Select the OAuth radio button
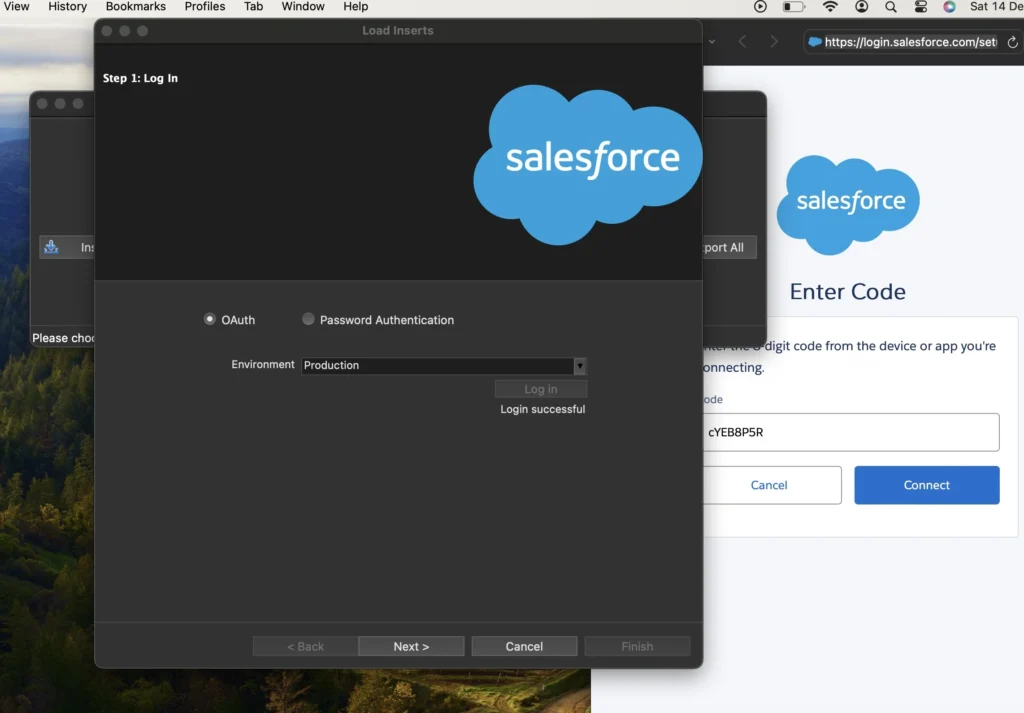 (210, 319)
